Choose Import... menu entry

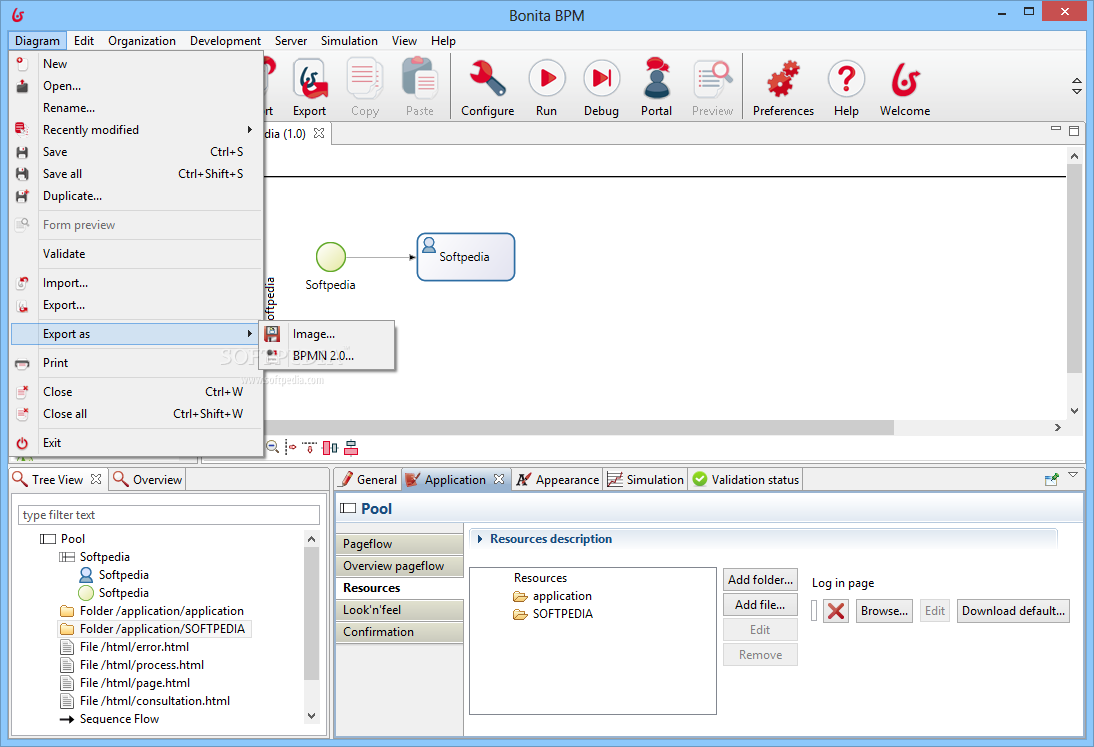pos(137,283)
